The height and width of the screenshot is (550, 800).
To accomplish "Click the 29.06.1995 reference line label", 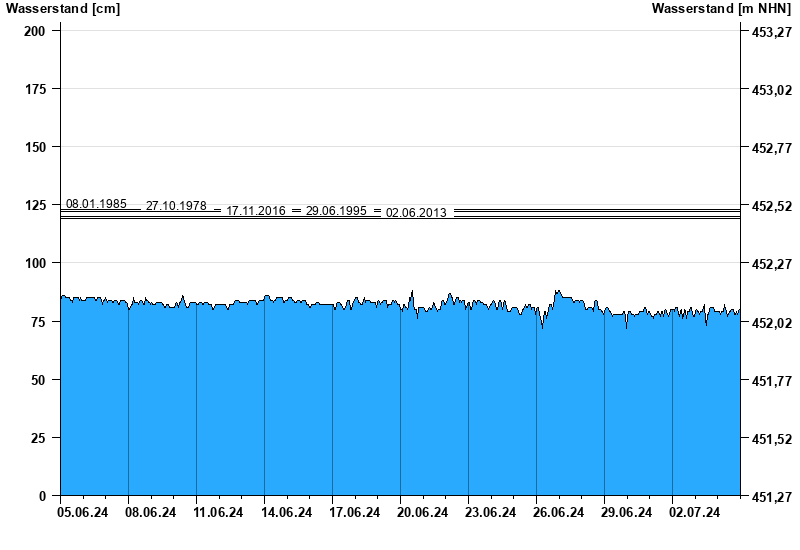I will pyautogui.click(x=336, y=211).
